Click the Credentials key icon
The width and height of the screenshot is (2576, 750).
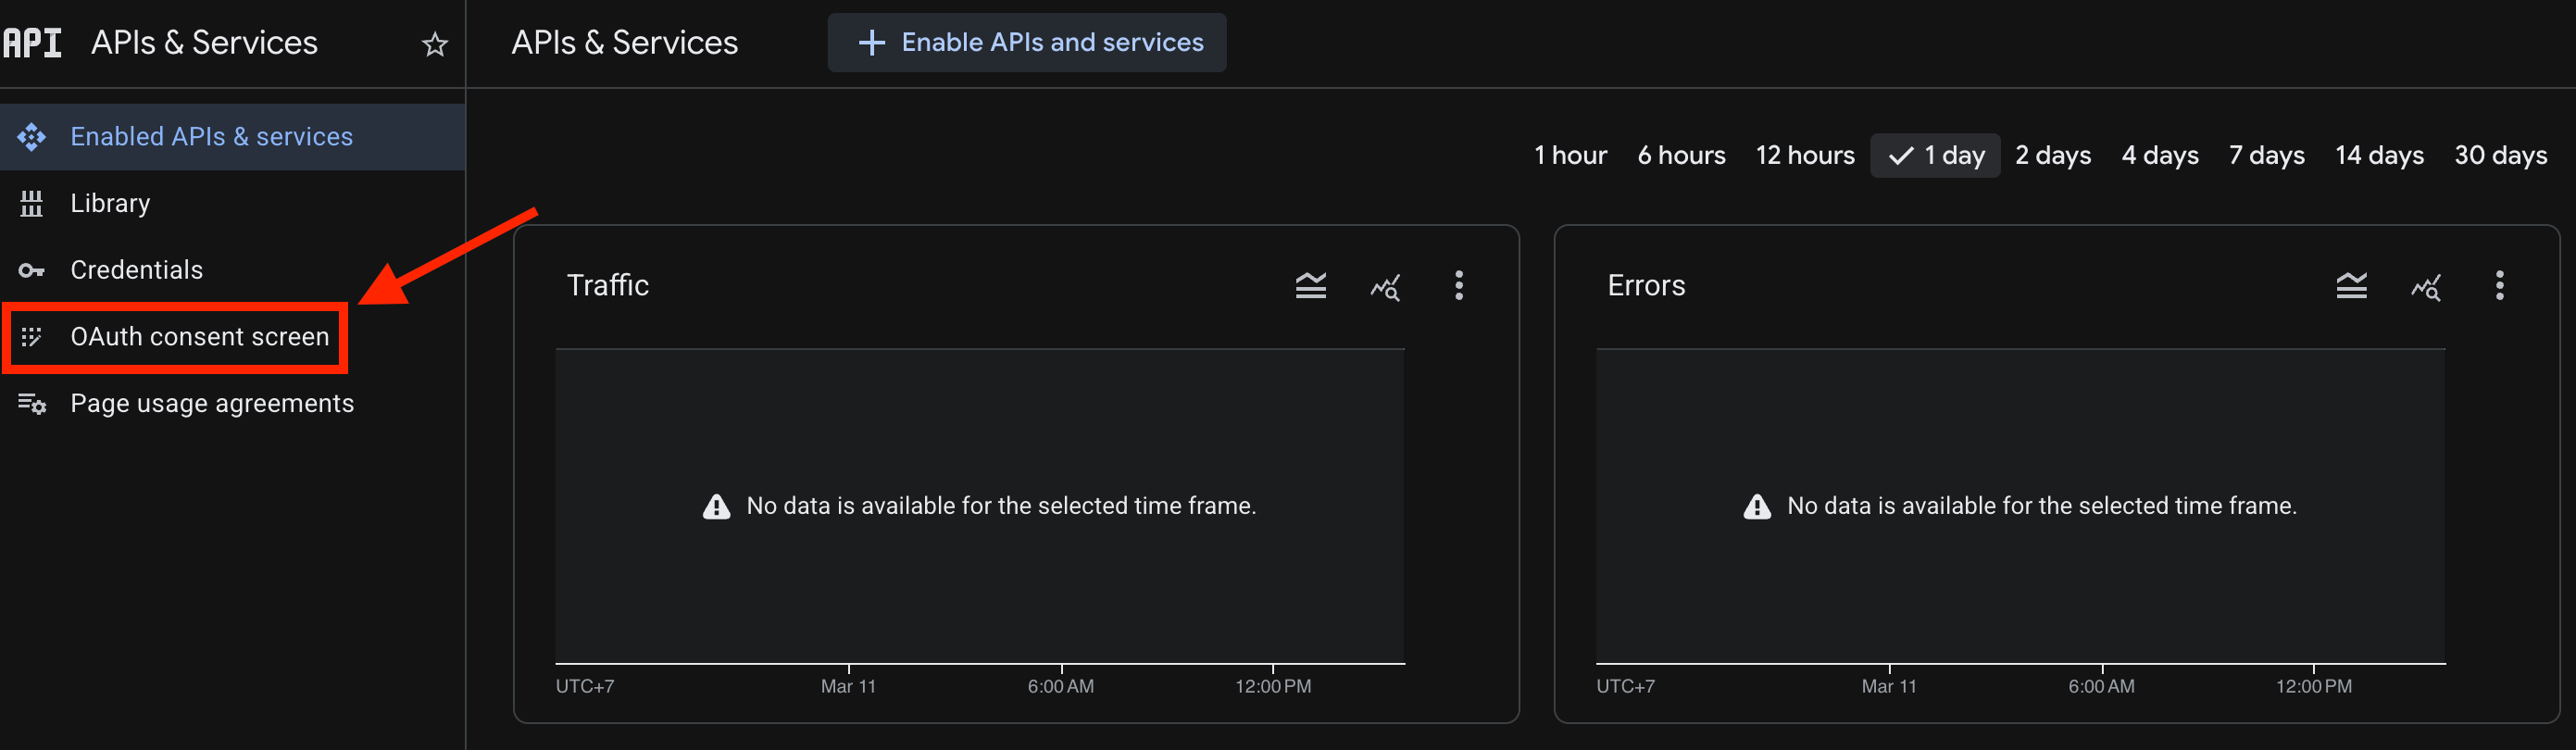click(x=32, y=271)
